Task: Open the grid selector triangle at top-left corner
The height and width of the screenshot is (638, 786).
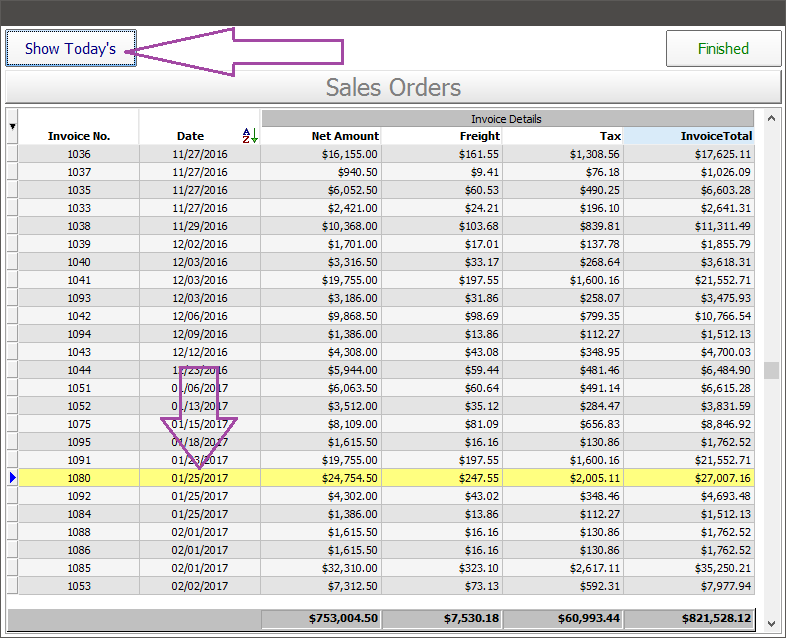Action: pyautogui.click(x=12, y=127)
